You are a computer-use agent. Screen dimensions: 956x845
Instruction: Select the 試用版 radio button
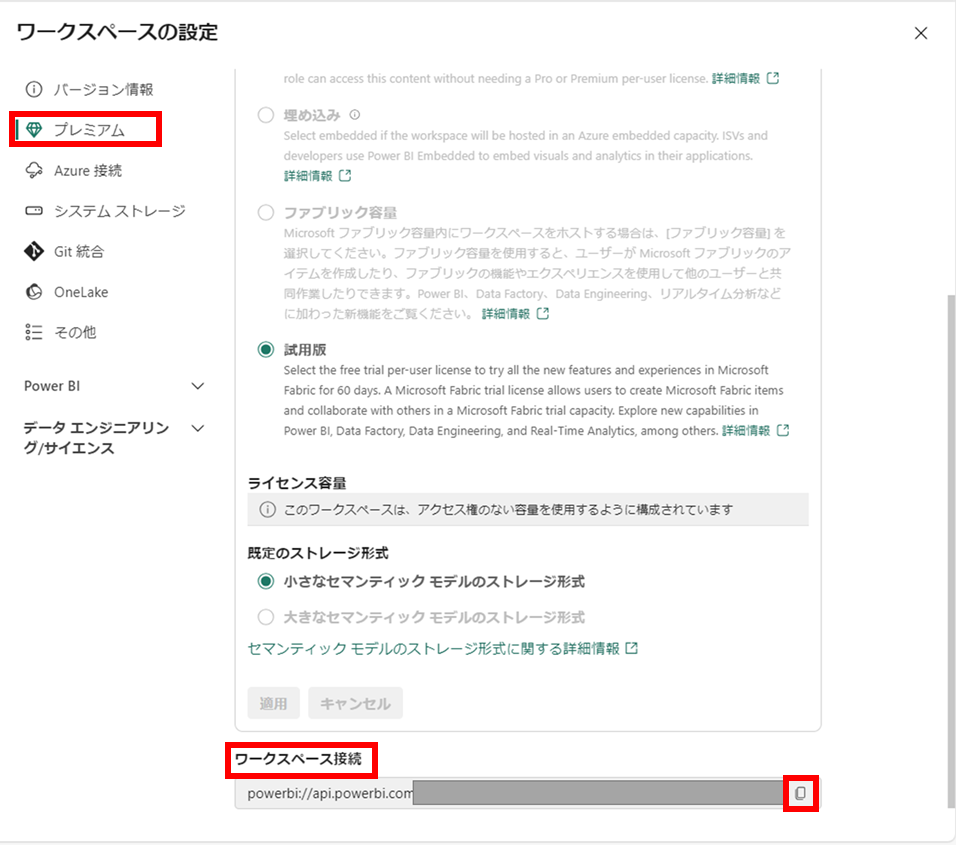(x=266, y=350)
